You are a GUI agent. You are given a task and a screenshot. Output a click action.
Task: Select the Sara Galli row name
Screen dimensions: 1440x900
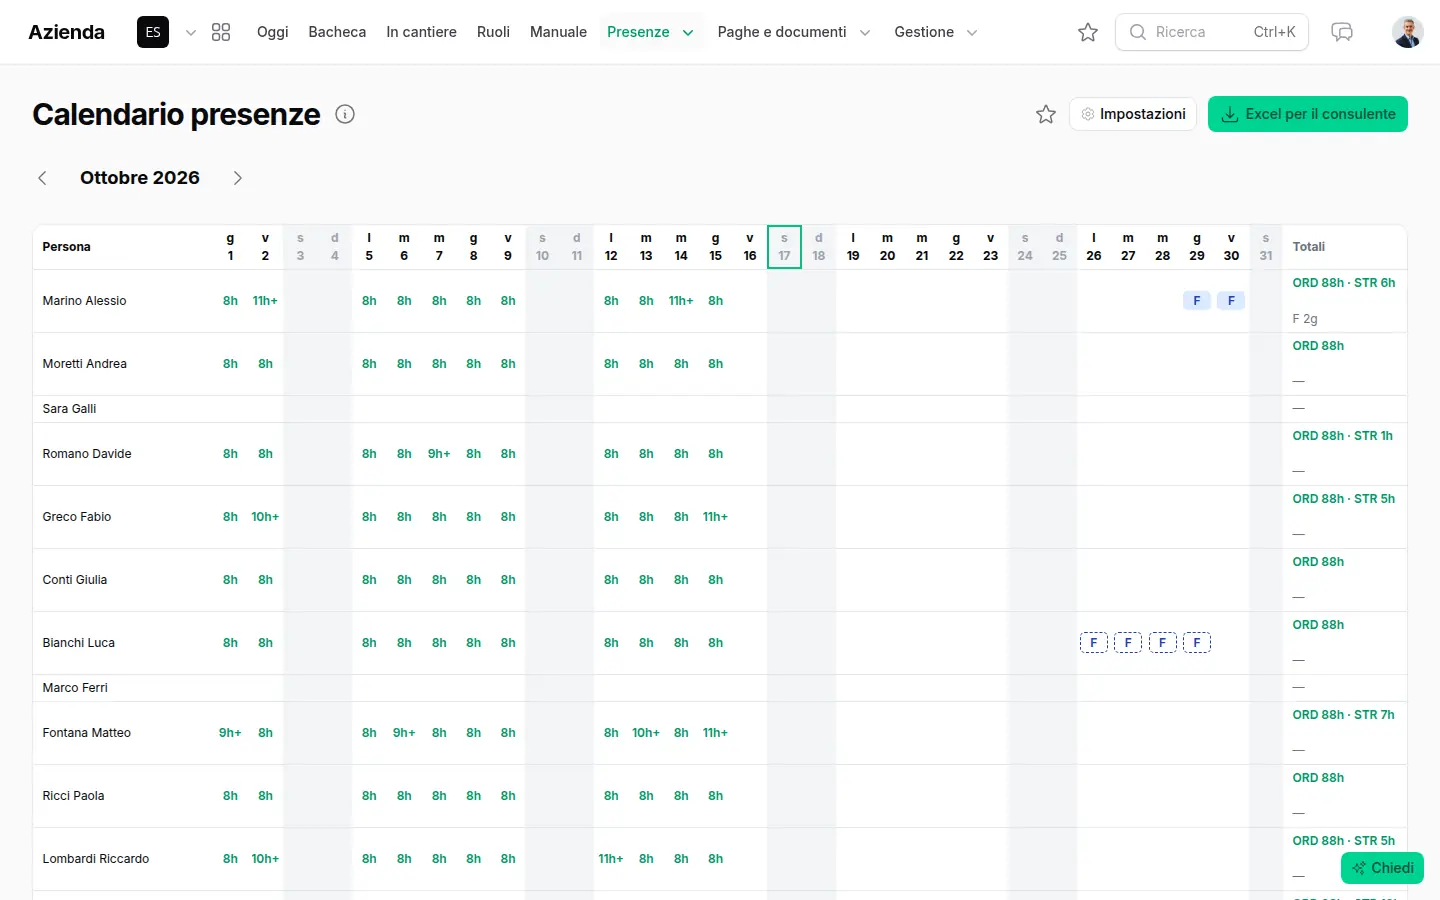[69, 409]
